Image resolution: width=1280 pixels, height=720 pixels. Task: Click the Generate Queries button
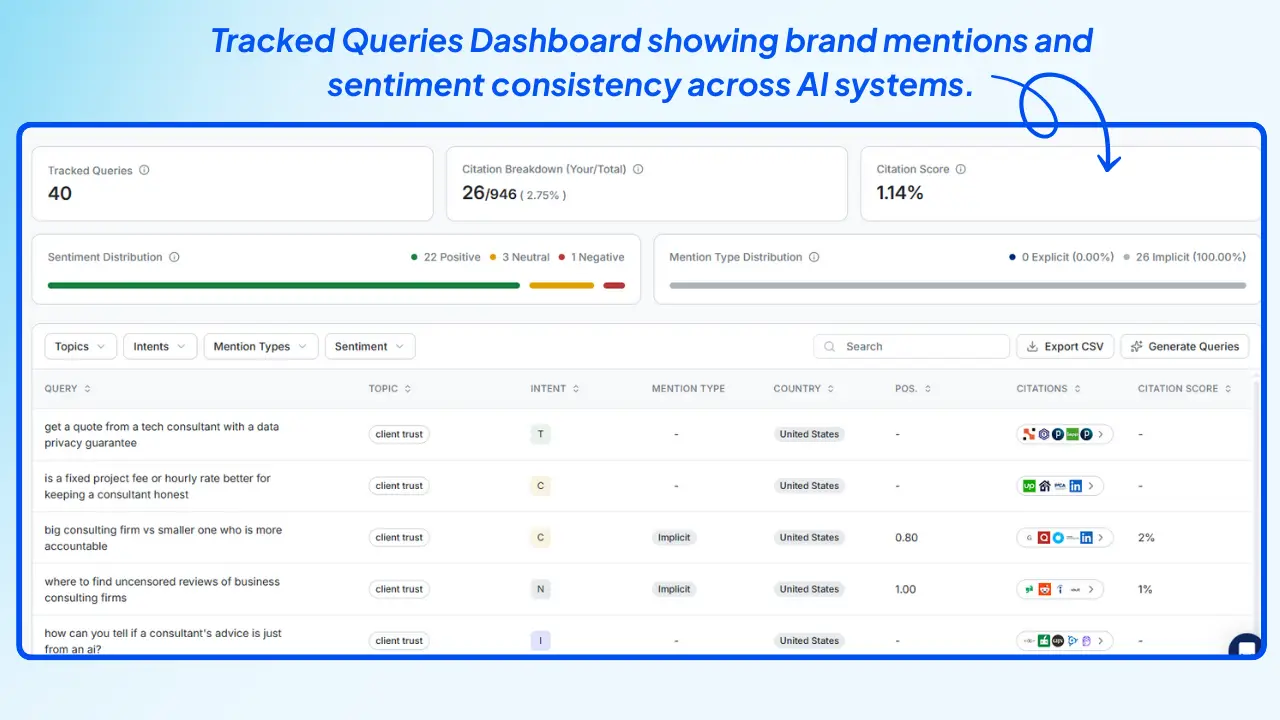1184,346
